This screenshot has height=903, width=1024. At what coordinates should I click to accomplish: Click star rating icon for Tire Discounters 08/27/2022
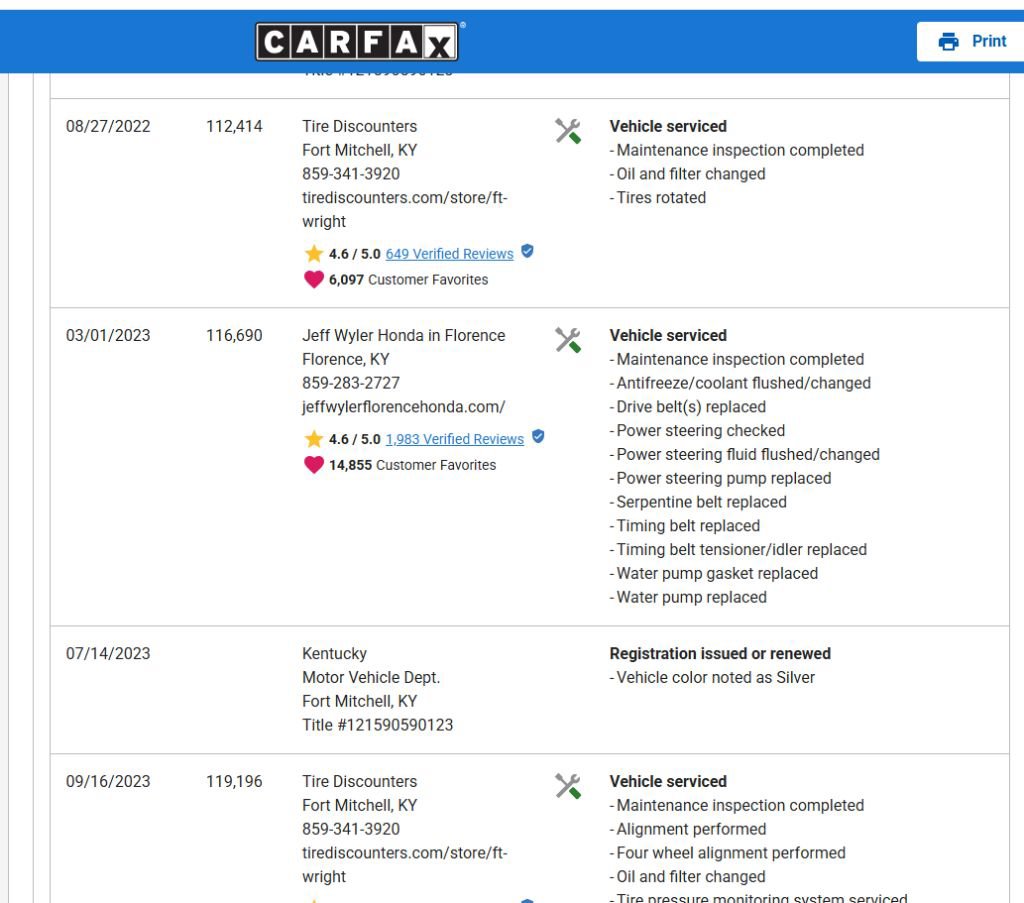click(313, 253)
